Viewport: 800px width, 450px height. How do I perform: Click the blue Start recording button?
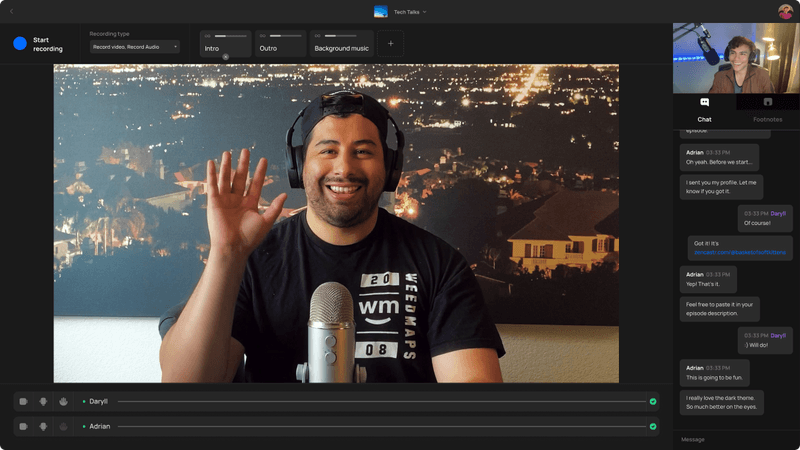point(20,44)
